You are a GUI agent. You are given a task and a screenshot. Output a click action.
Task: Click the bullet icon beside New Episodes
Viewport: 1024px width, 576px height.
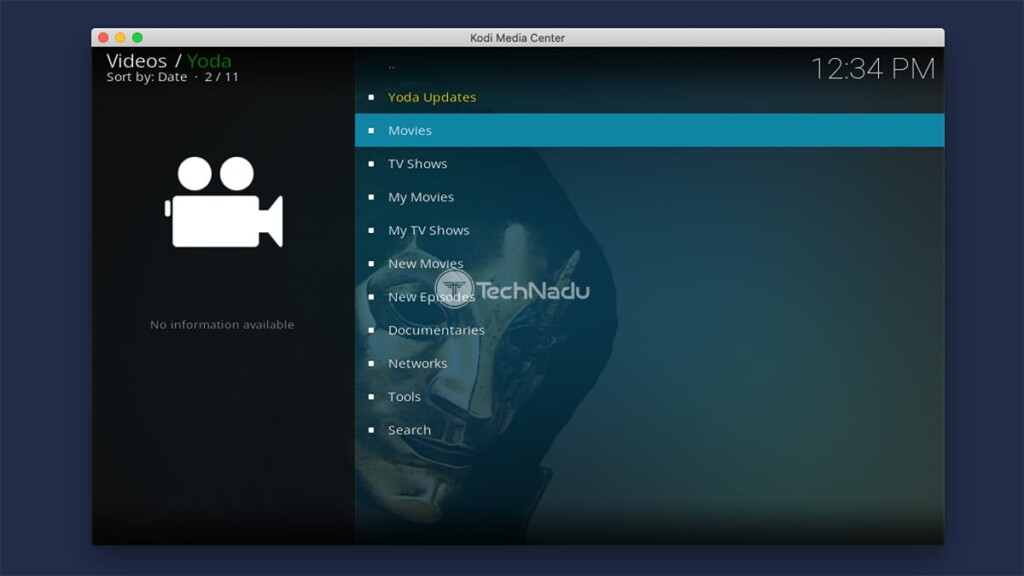(x=372, y=297)
